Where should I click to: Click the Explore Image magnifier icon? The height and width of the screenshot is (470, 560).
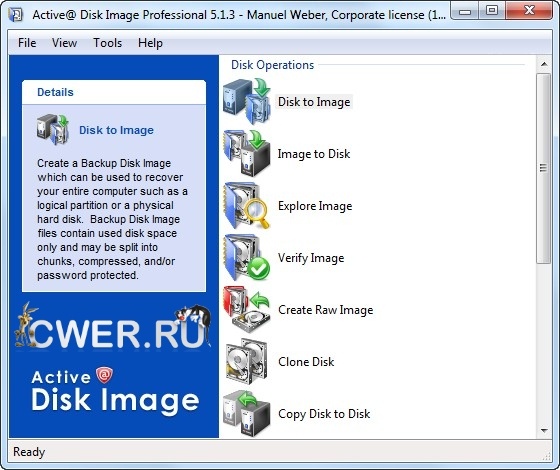[x=247, y=206]
